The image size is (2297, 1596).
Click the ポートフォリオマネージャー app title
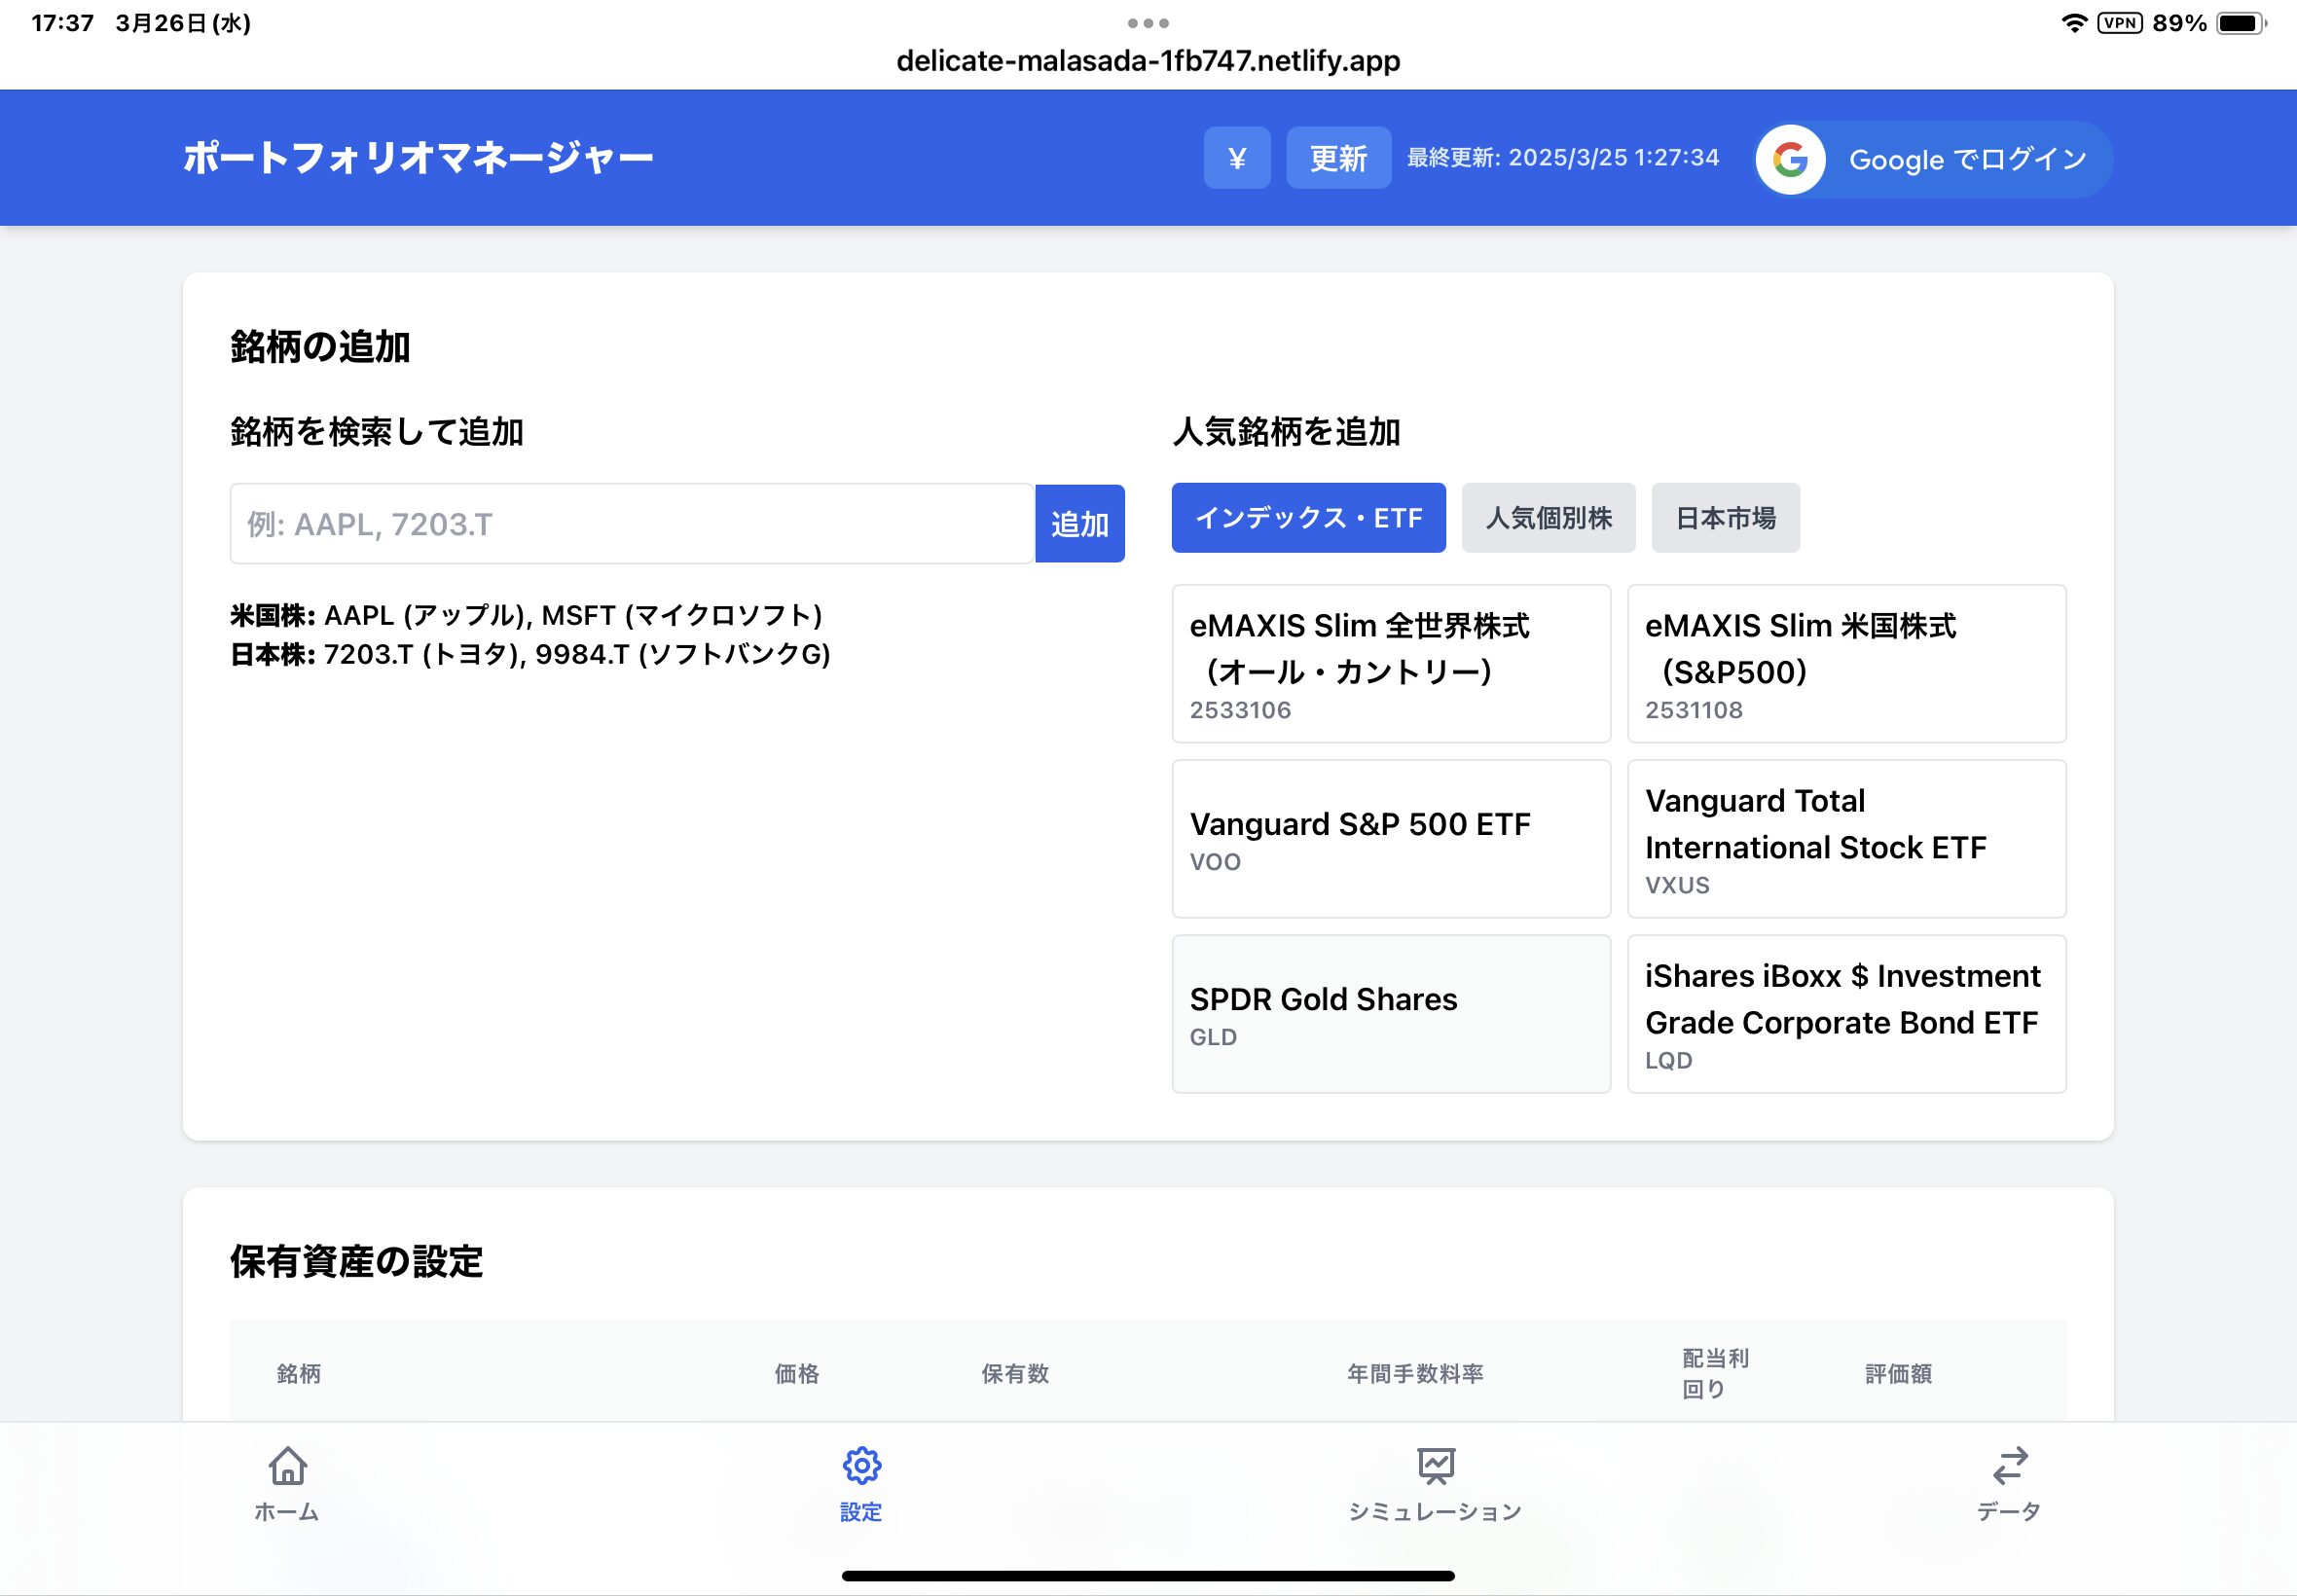418,158
